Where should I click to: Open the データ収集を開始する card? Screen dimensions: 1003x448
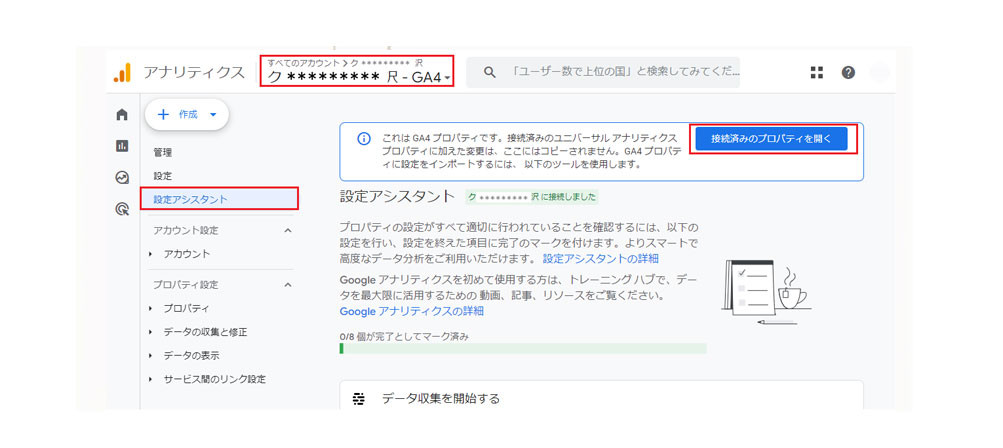click(x=601, y=396)
